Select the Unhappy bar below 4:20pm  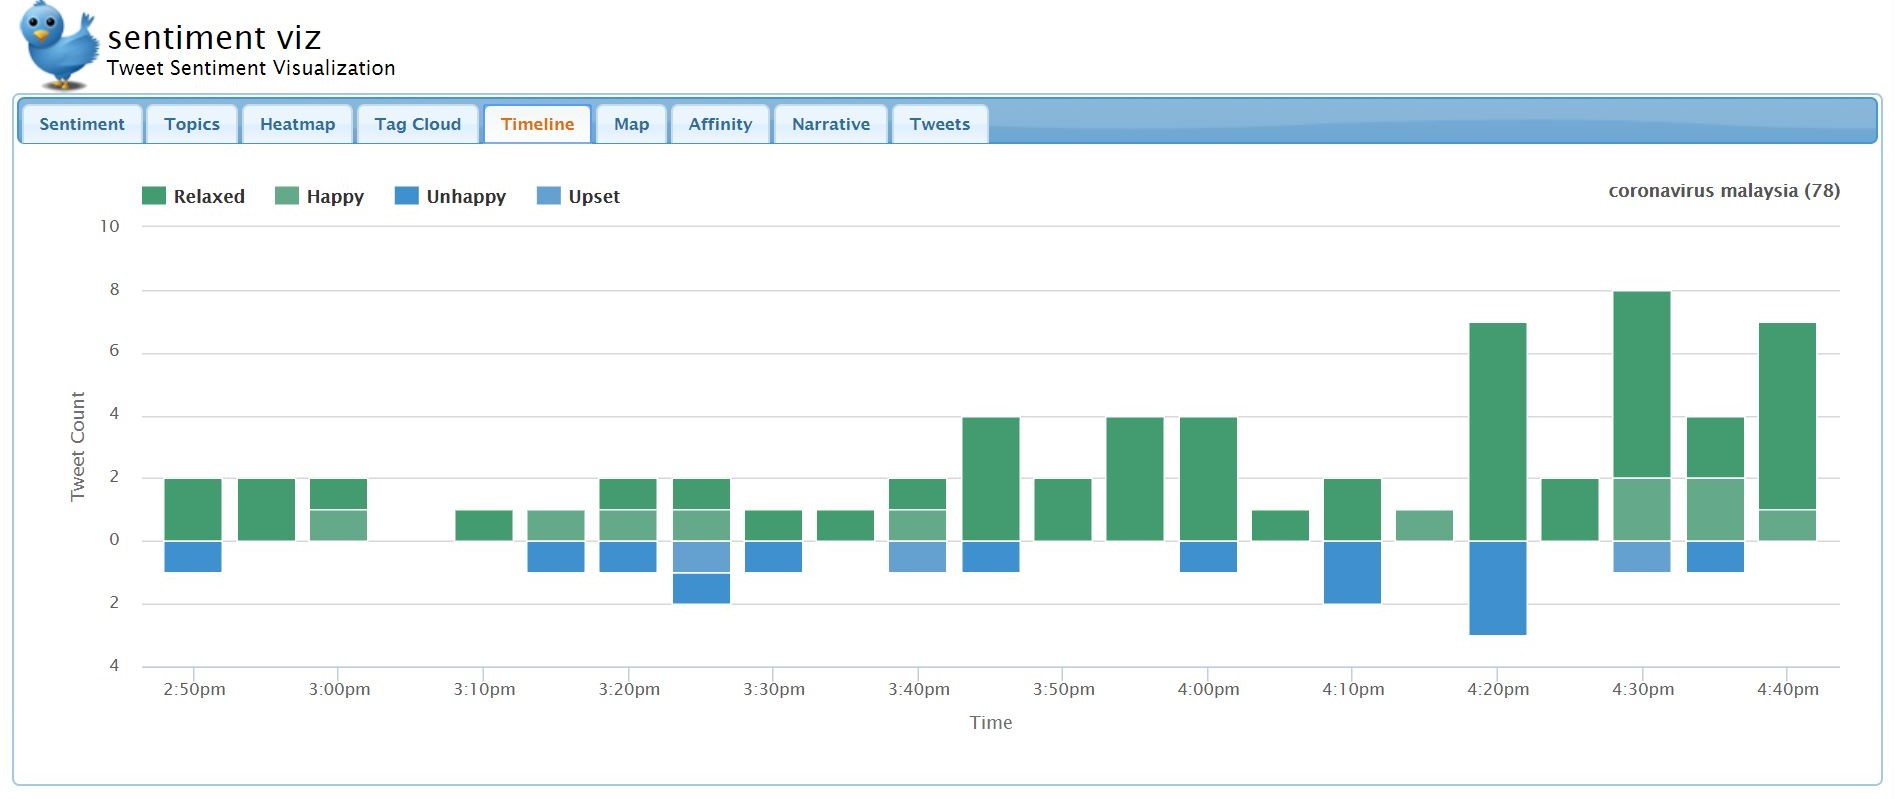tap(1498, 588)
